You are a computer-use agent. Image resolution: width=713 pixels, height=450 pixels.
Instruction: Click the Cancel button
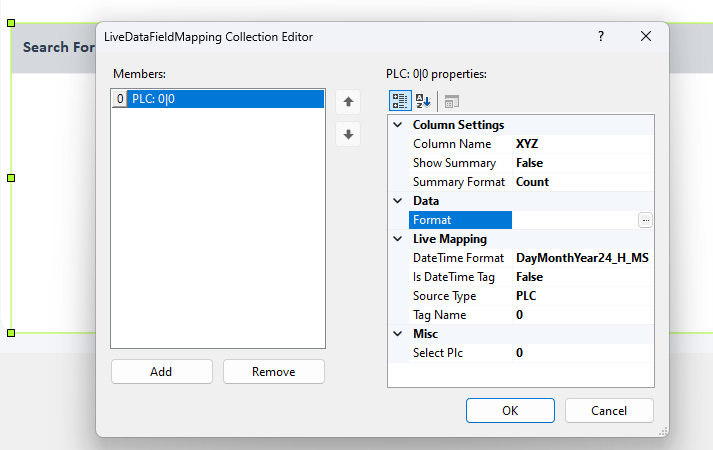pyautogui.click(x=609, y=410)
